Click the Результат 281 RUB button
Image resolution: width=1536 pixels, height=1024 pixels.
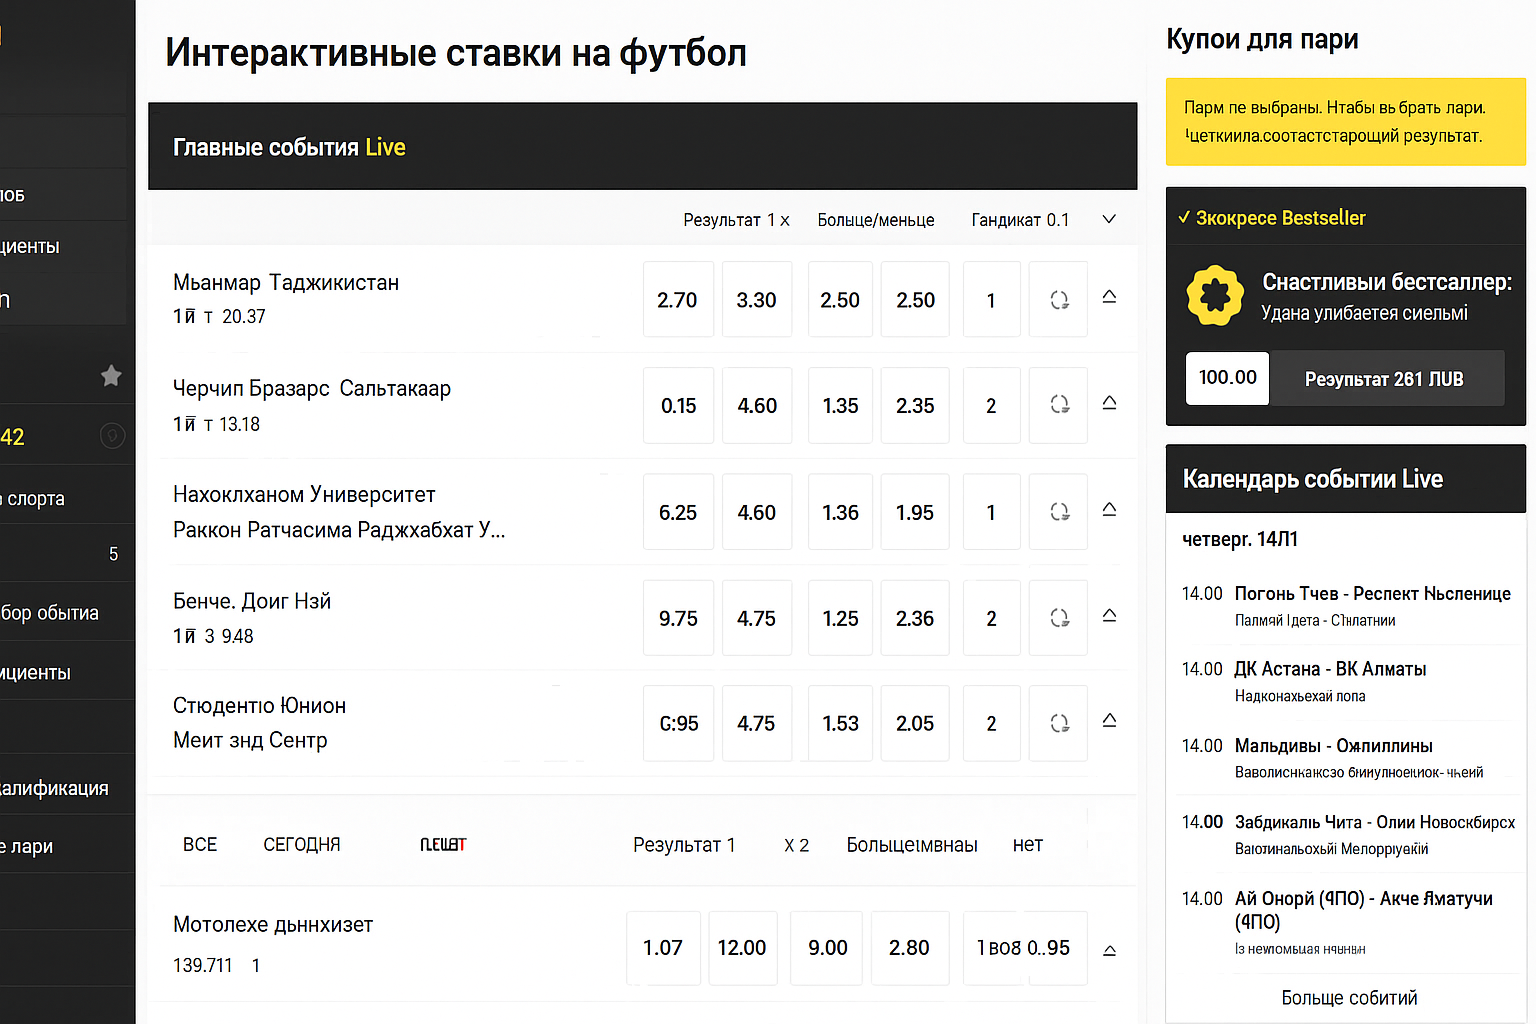[x=1385, y=379]
